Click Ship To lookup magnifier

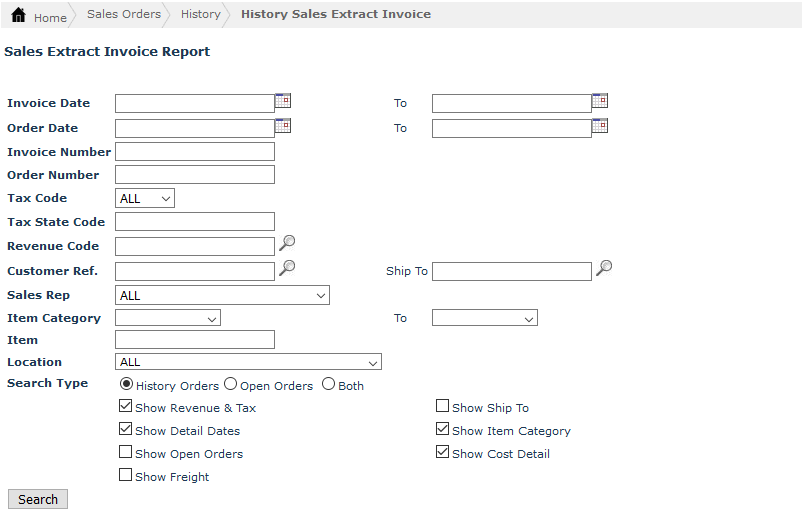[x=604, y=268]
